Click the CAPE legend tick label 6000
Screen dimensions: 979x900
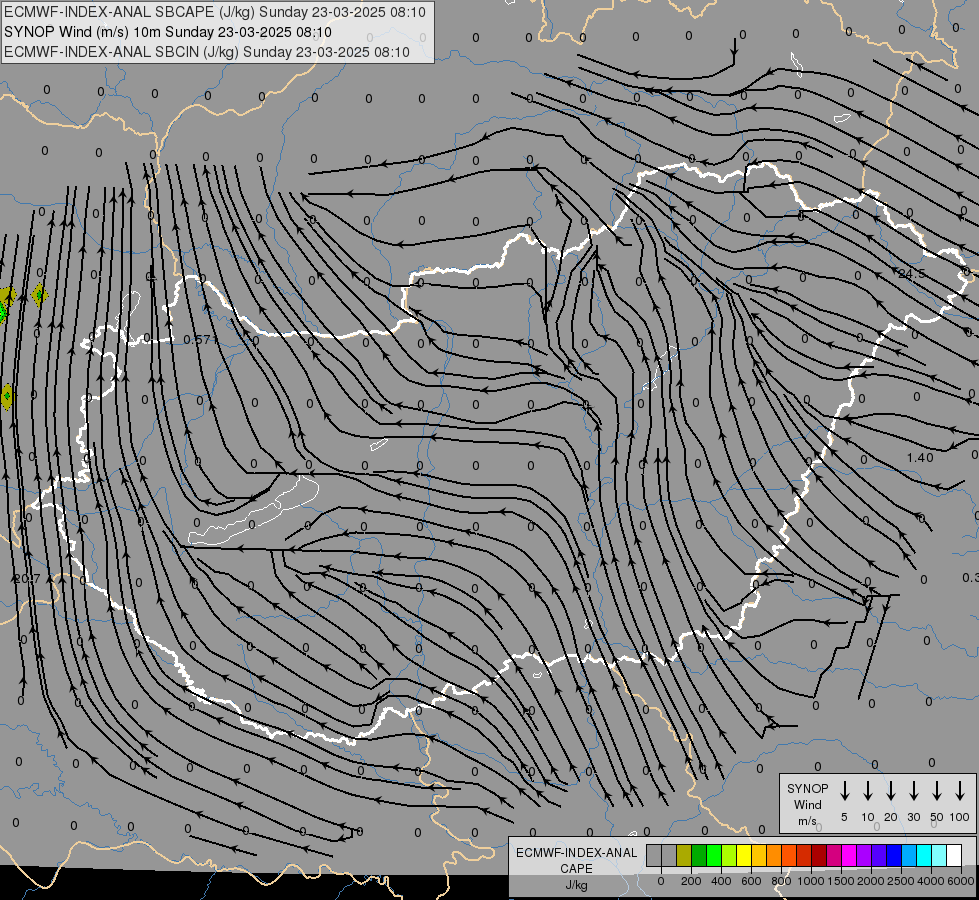click(x=961, y=881)
